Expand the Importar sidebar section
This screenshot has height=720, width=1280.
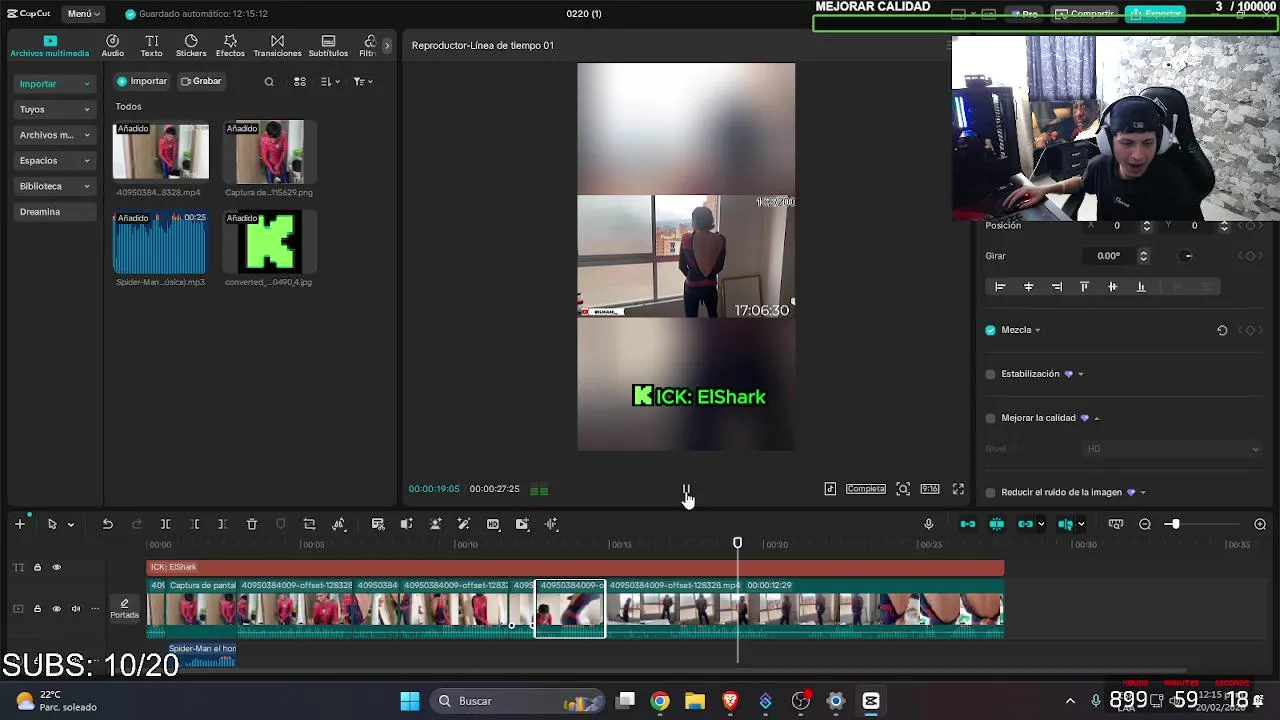[x=55, y=84]
